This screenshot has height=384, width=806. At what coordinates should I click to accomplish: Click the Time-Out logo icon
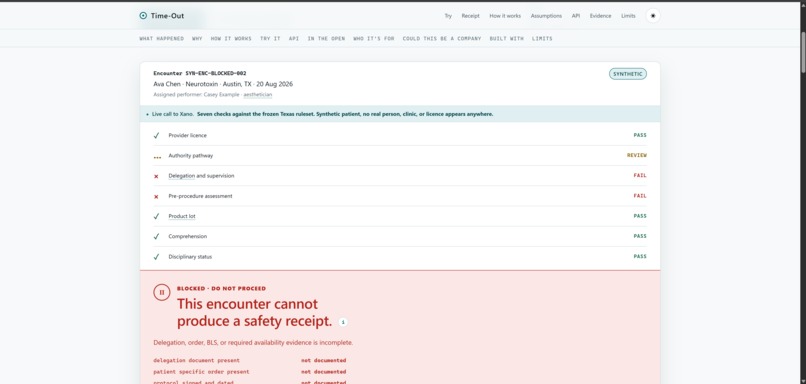tap(143, 16)
